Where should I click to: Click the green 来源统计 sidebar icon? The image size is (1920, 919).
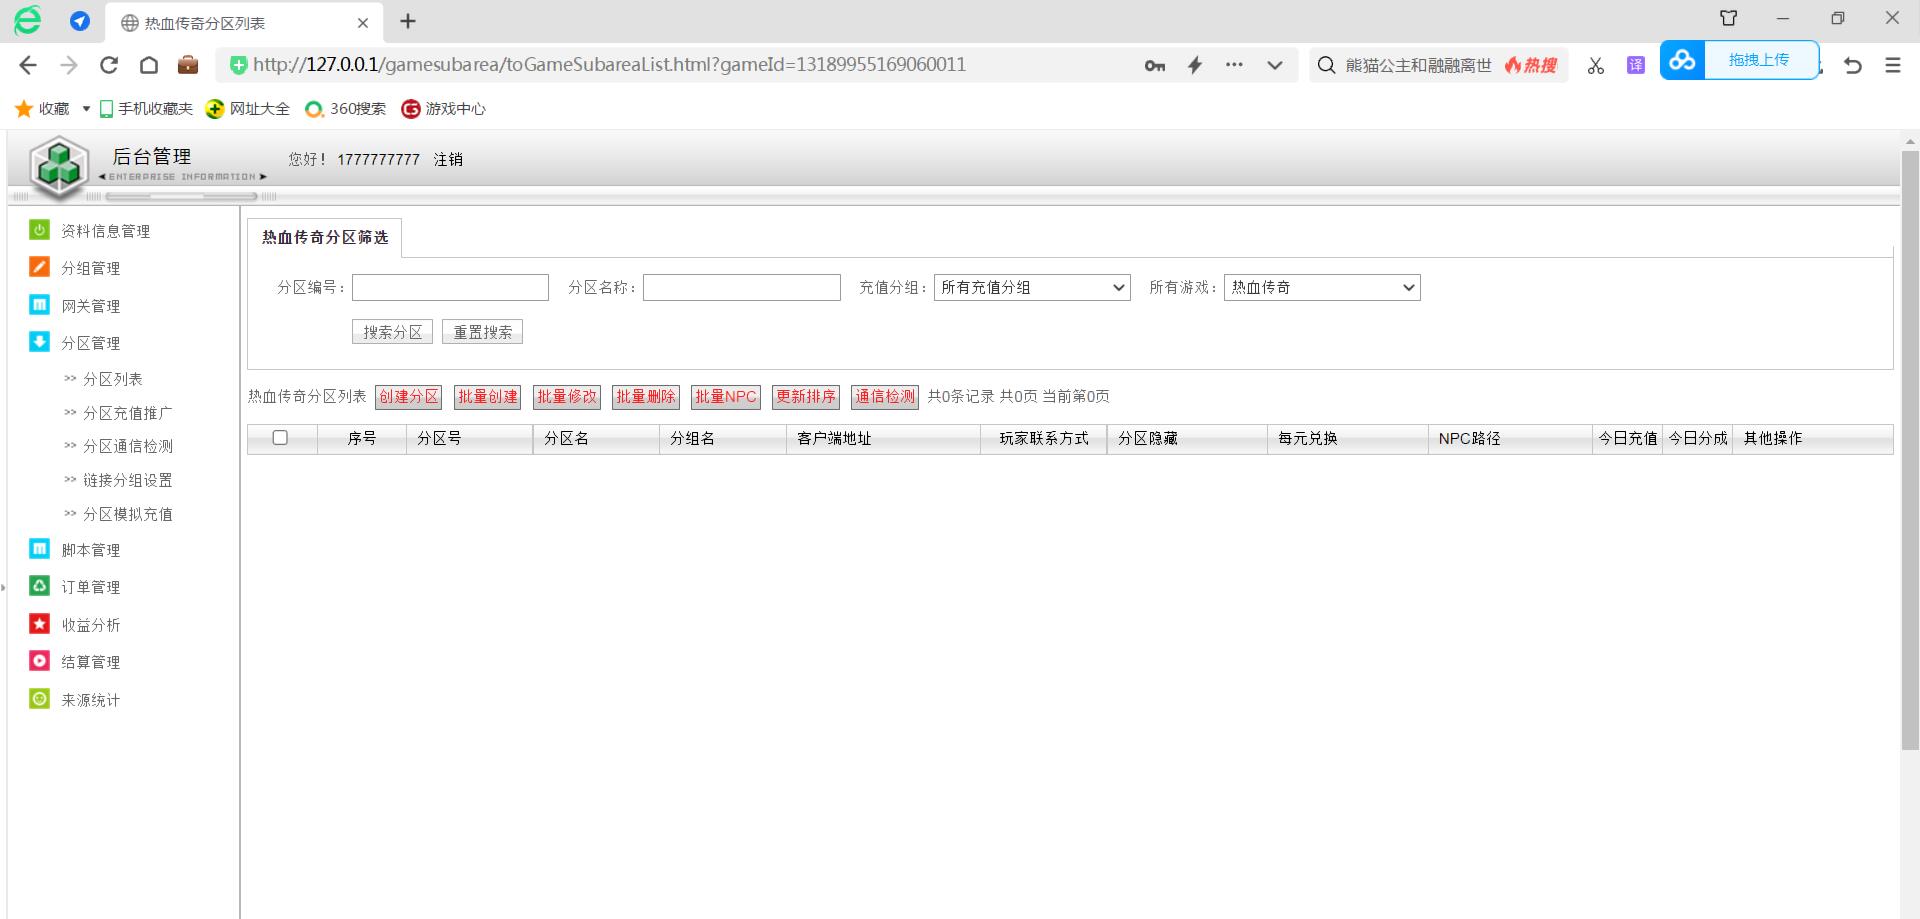[39, 699]
